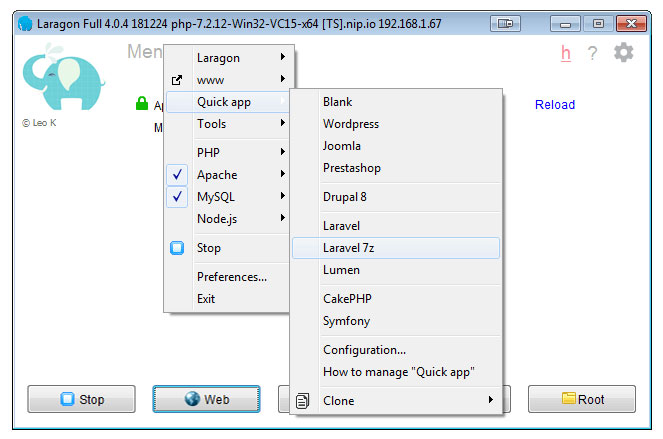
Task: Expand the Tools submenu arrow
Action: point(282,123)
